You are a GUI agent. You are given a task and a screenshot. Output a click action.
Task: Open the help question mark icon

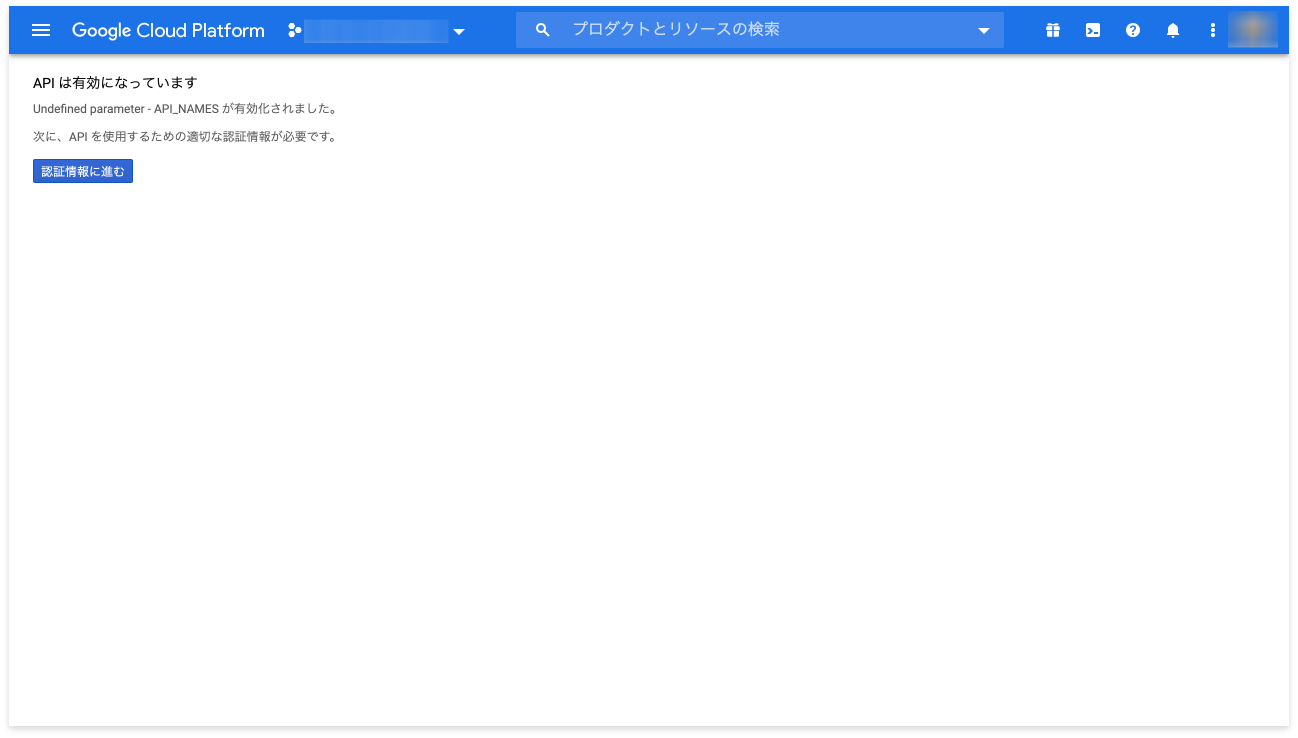tap(1133, 30)
